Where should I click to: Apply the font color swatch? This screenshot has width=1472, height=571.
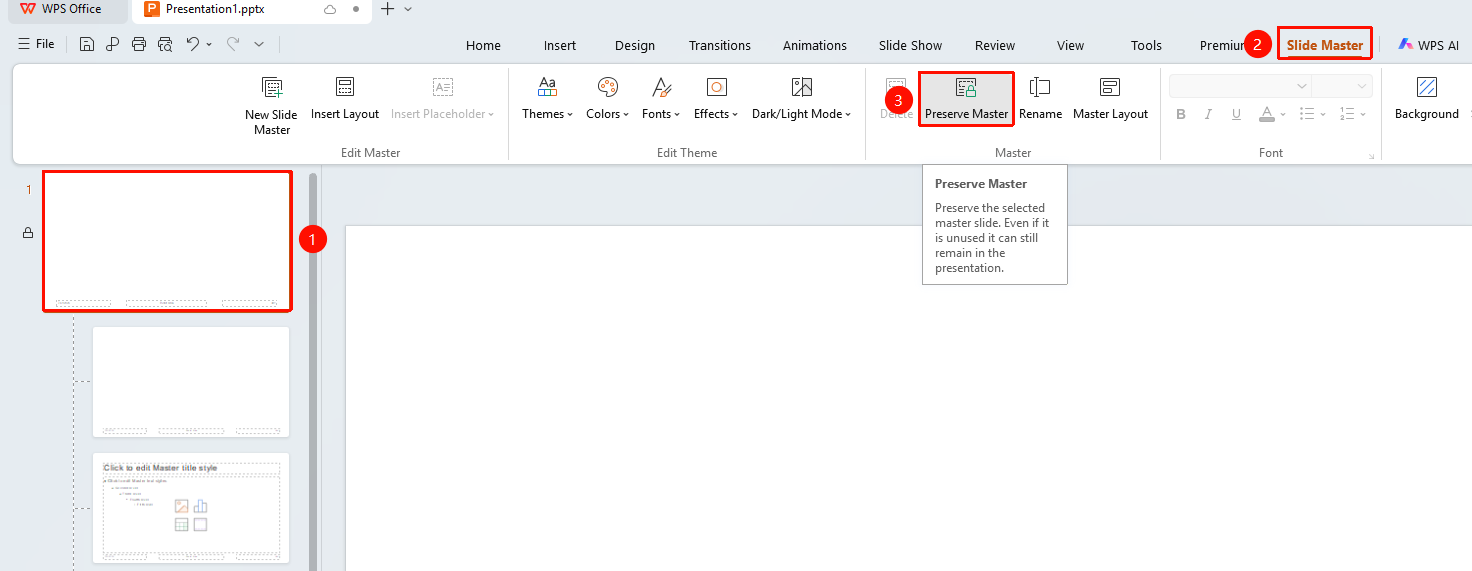(x=1266, y=114)
